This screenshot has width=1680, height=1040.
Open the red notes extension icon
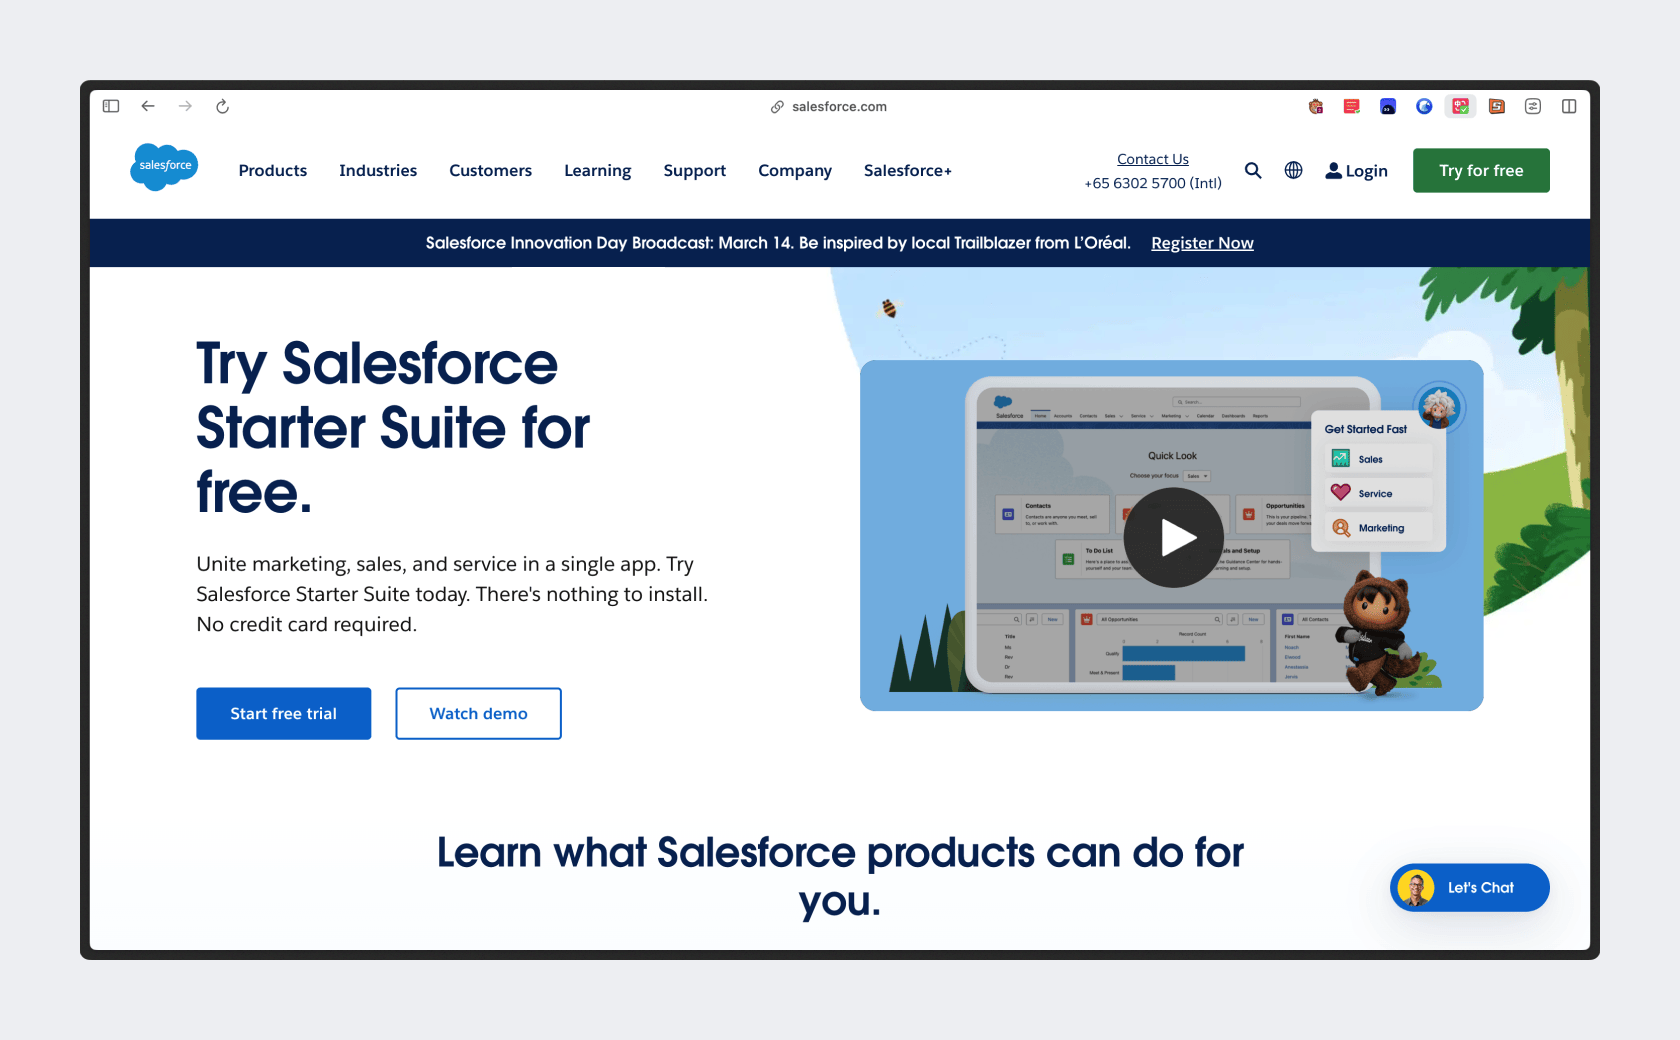click(1352, 106)
